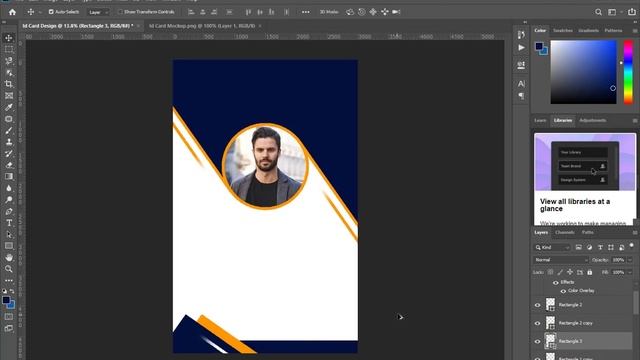Click the Rectangle 3 layer thumbnail
The width and height of the screenshot is (640, 360).
(551, 341)
